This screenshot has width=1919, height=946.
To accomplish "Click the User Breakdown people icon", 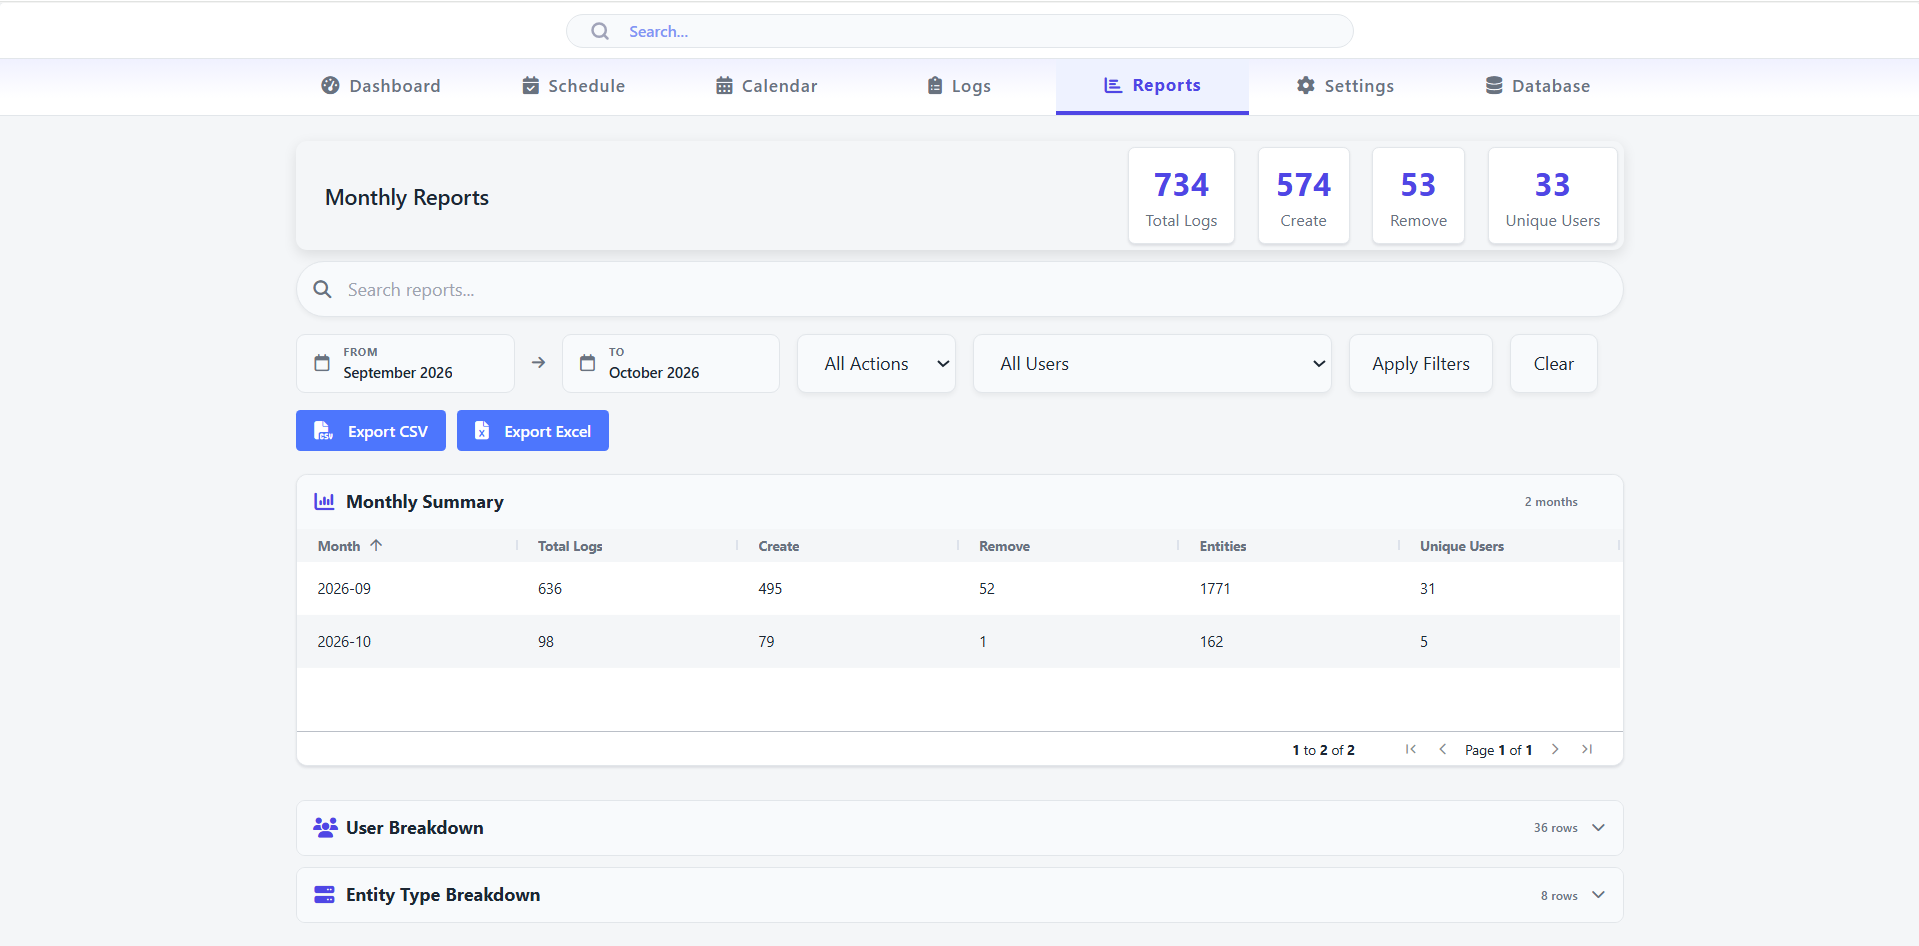I will [325, 827].
